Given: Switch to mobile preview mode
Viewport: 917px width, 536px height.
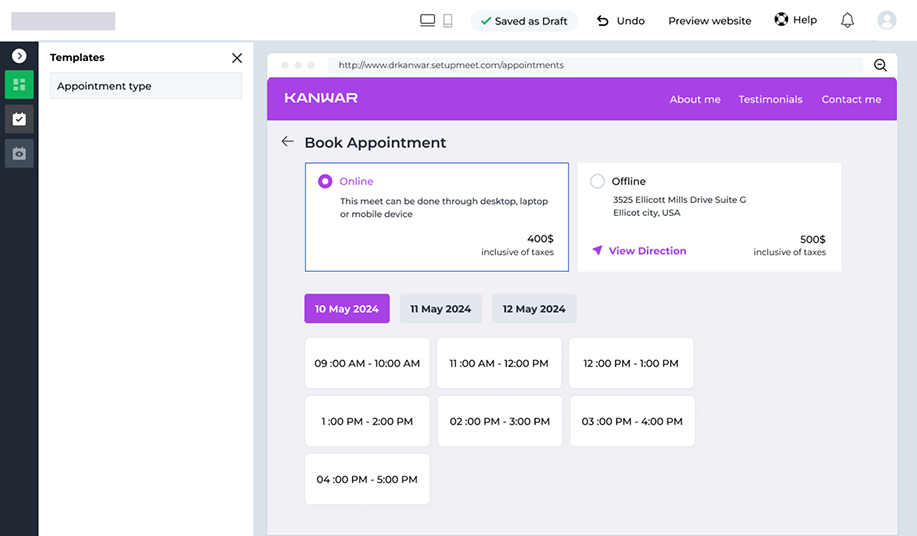Looking at the screenshot, I should 448,20.
